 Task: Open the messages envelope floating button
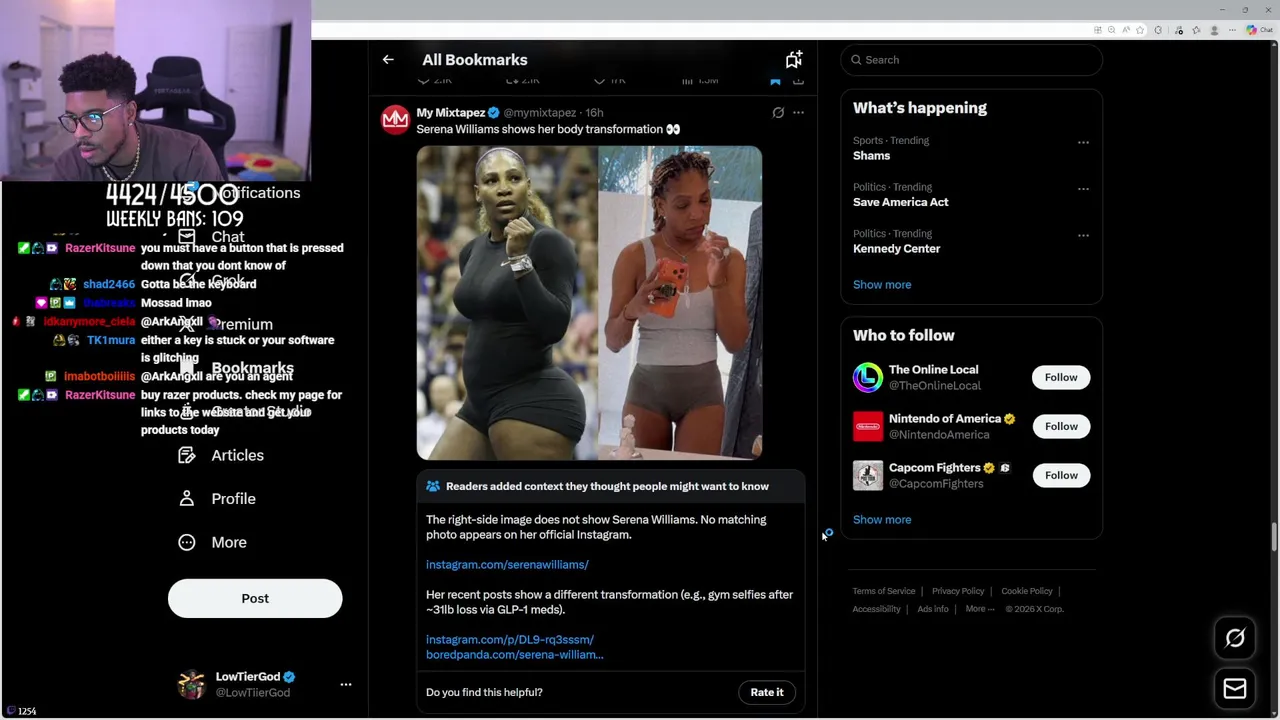point(1235,688)
